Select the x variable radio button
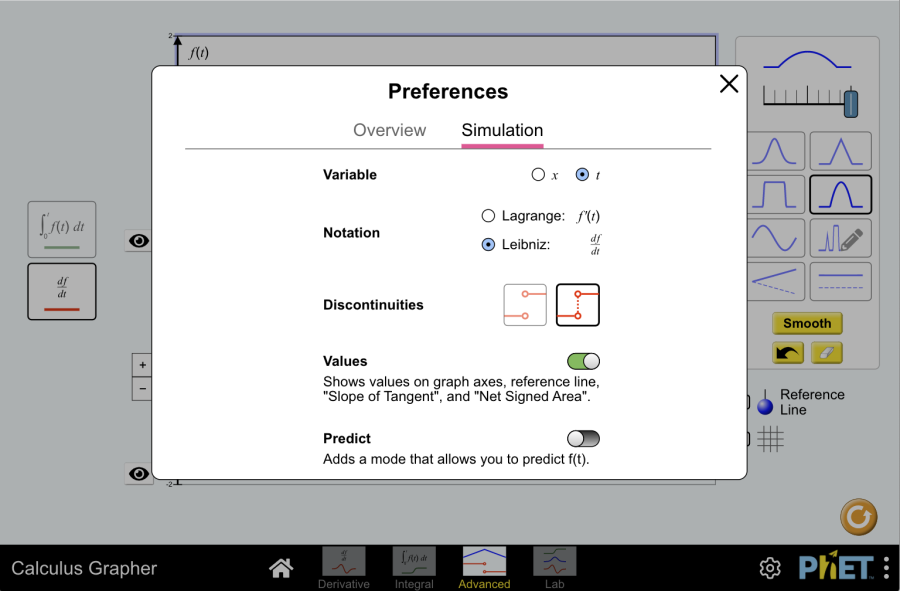 (x=538, y=174)
